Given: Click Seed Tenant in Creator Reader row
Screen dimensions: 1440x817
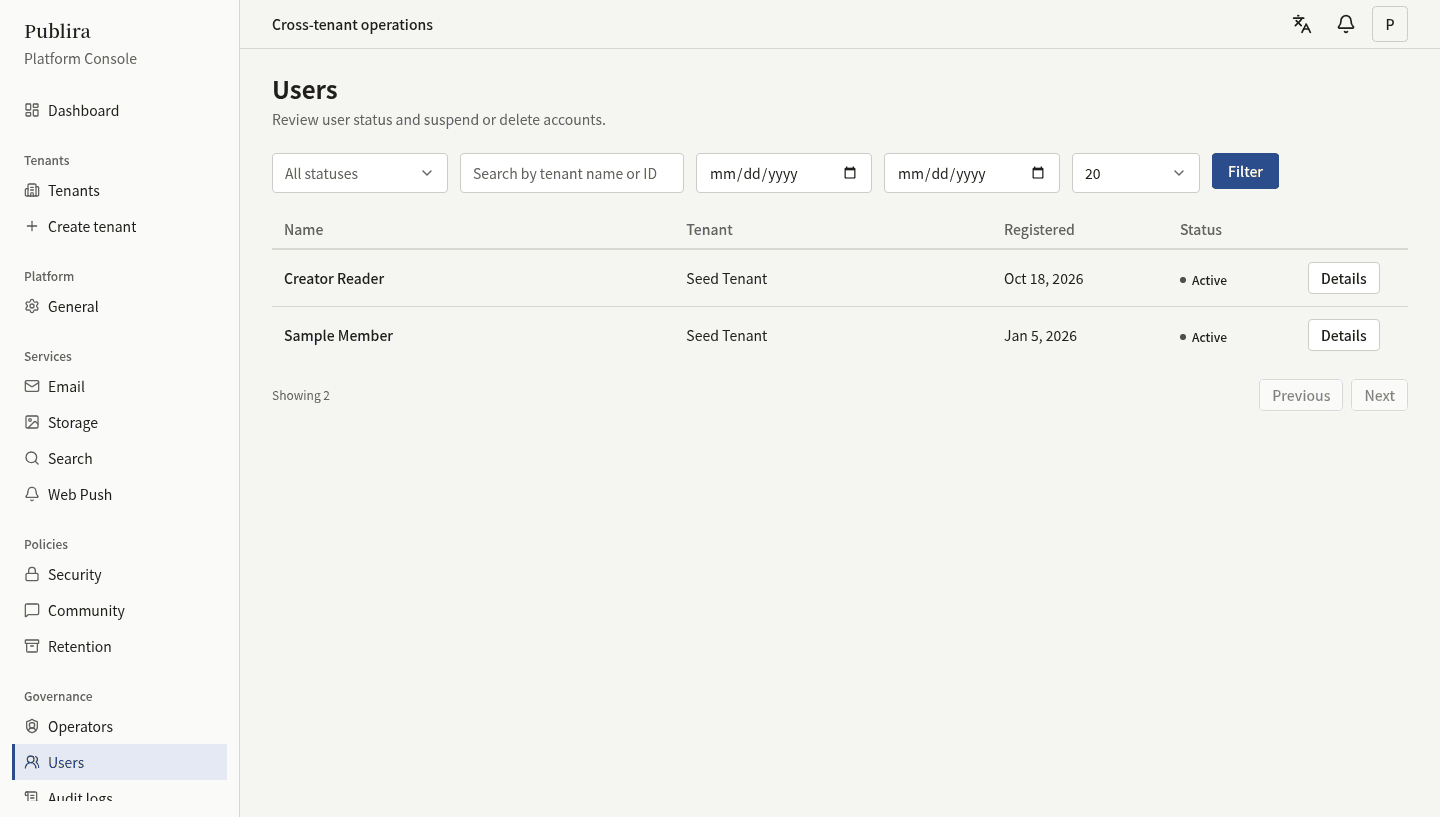Looking at the screenshot, I should click(726, 278).
